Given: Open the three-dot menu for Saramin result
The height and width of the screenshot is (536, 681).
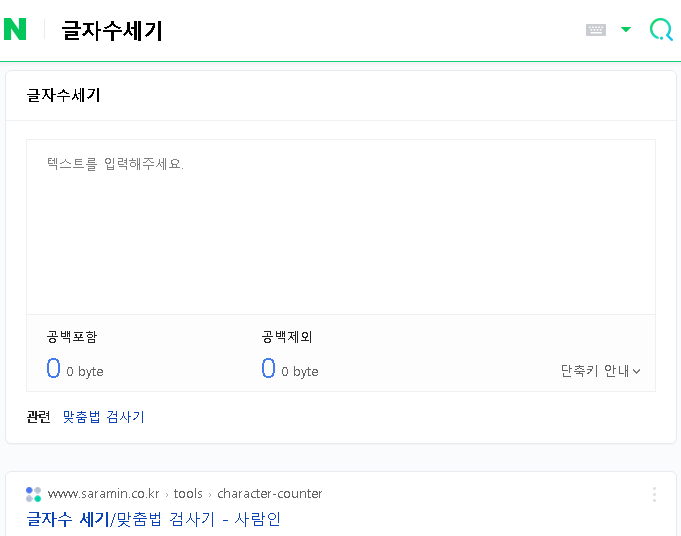Looking at the screenshot, I should click(654, 495).
